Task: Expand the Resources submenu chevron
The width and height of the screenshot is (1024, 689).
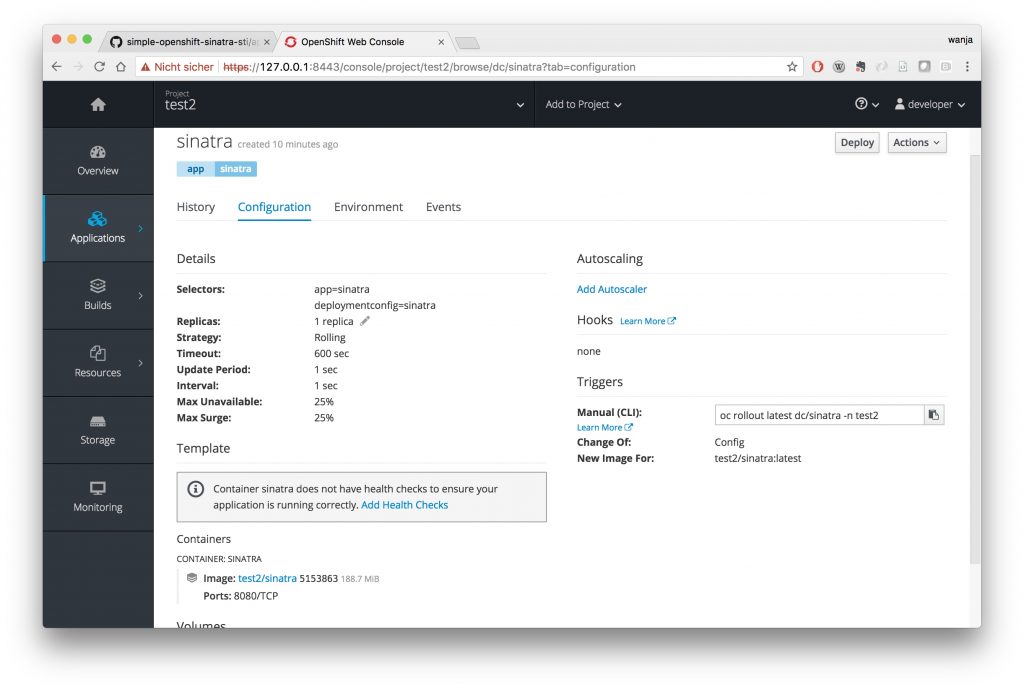Action: [x=140, y=363]
